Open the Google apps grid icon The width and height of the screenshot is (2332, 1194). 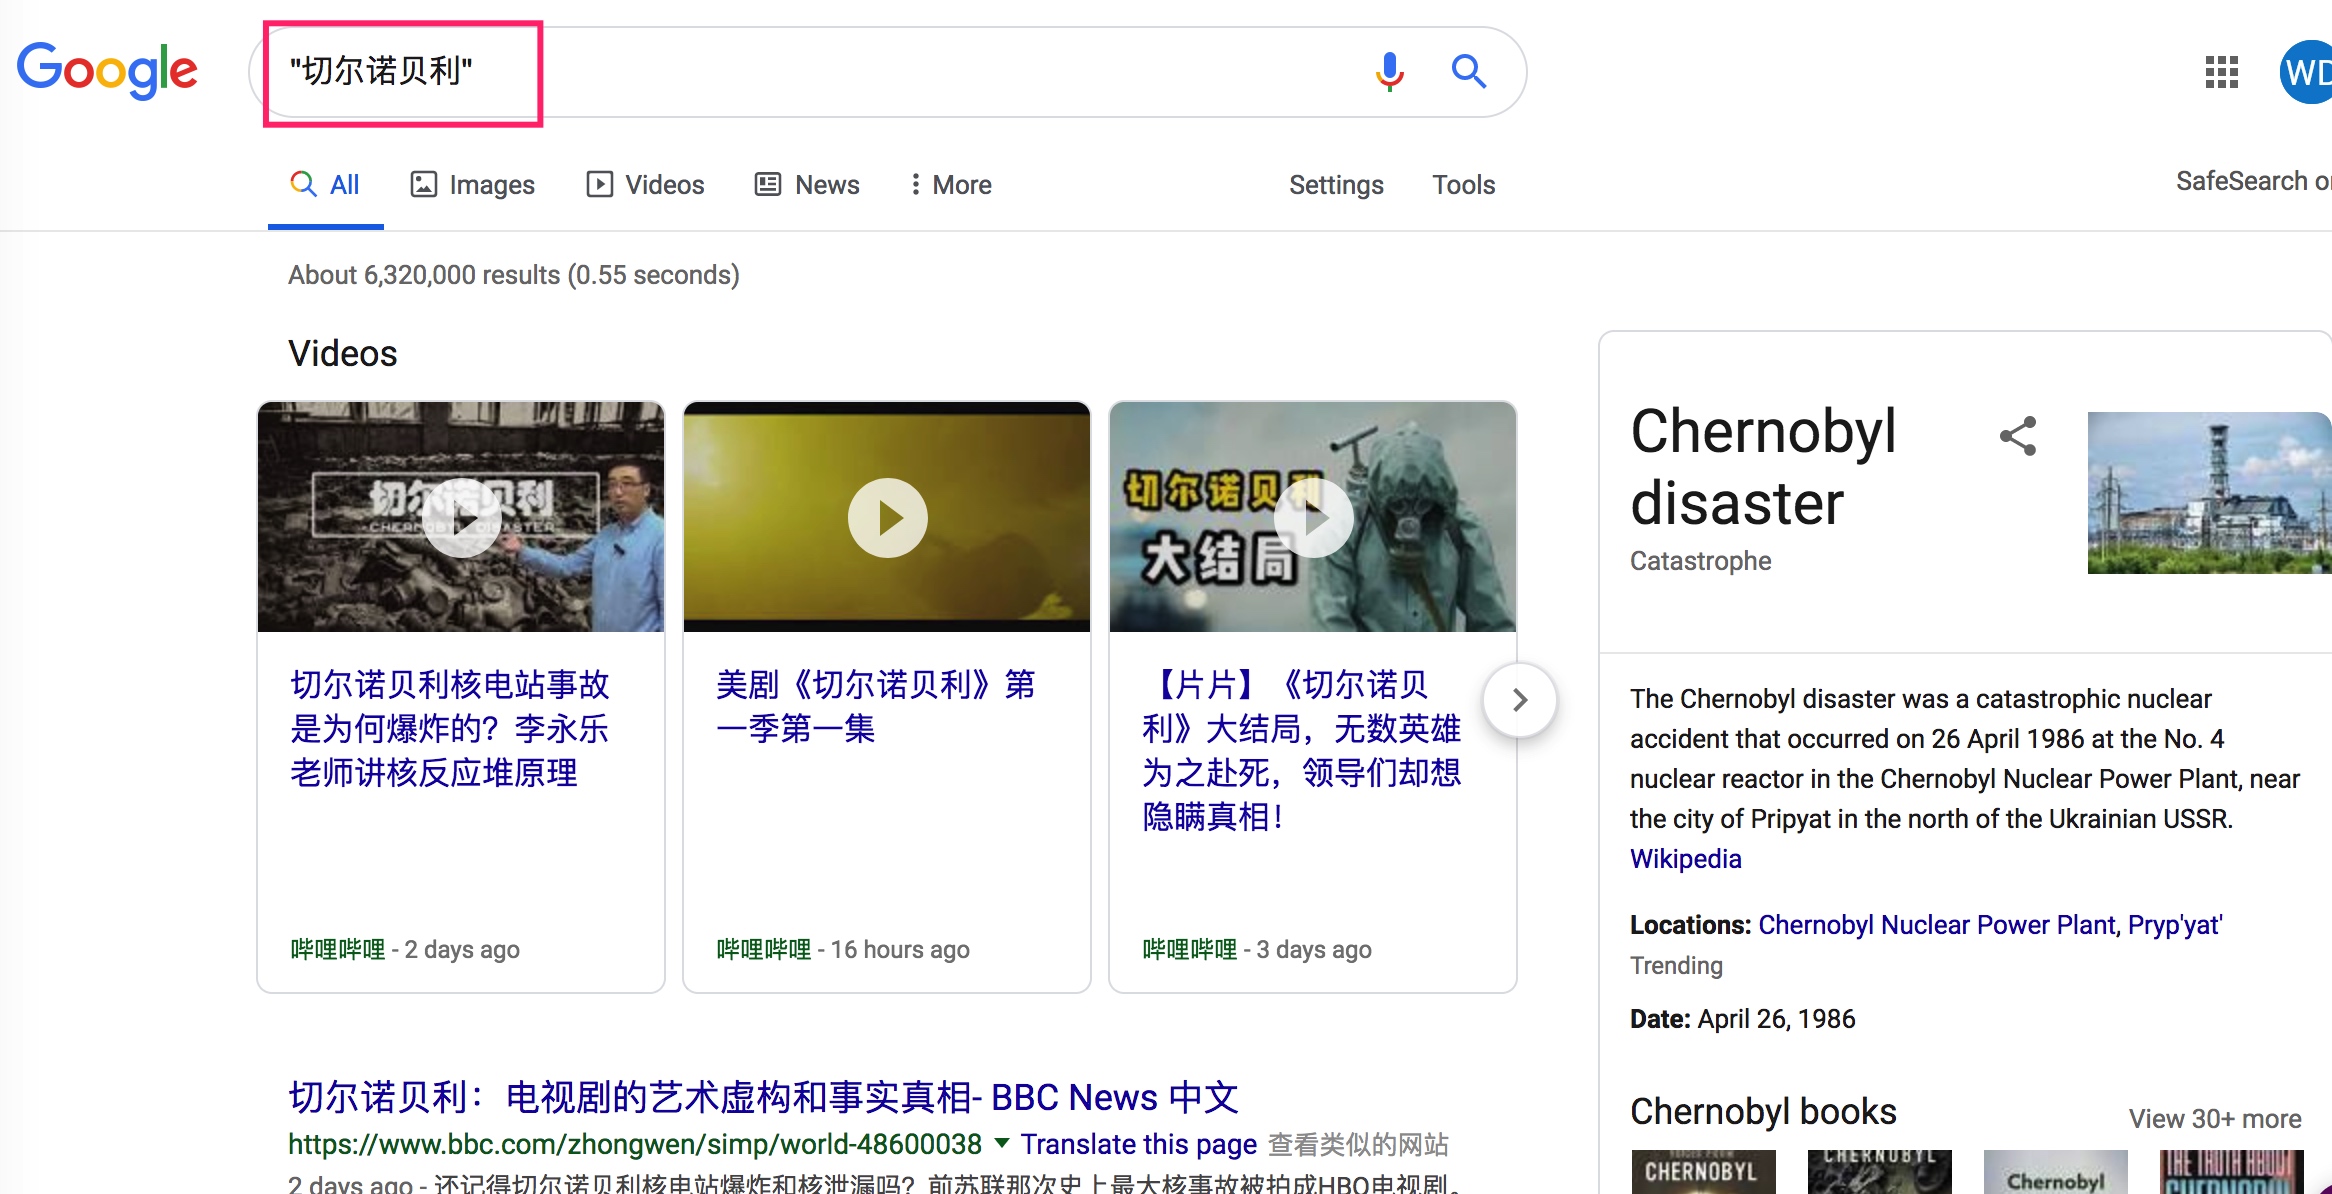coord(2221,71)
